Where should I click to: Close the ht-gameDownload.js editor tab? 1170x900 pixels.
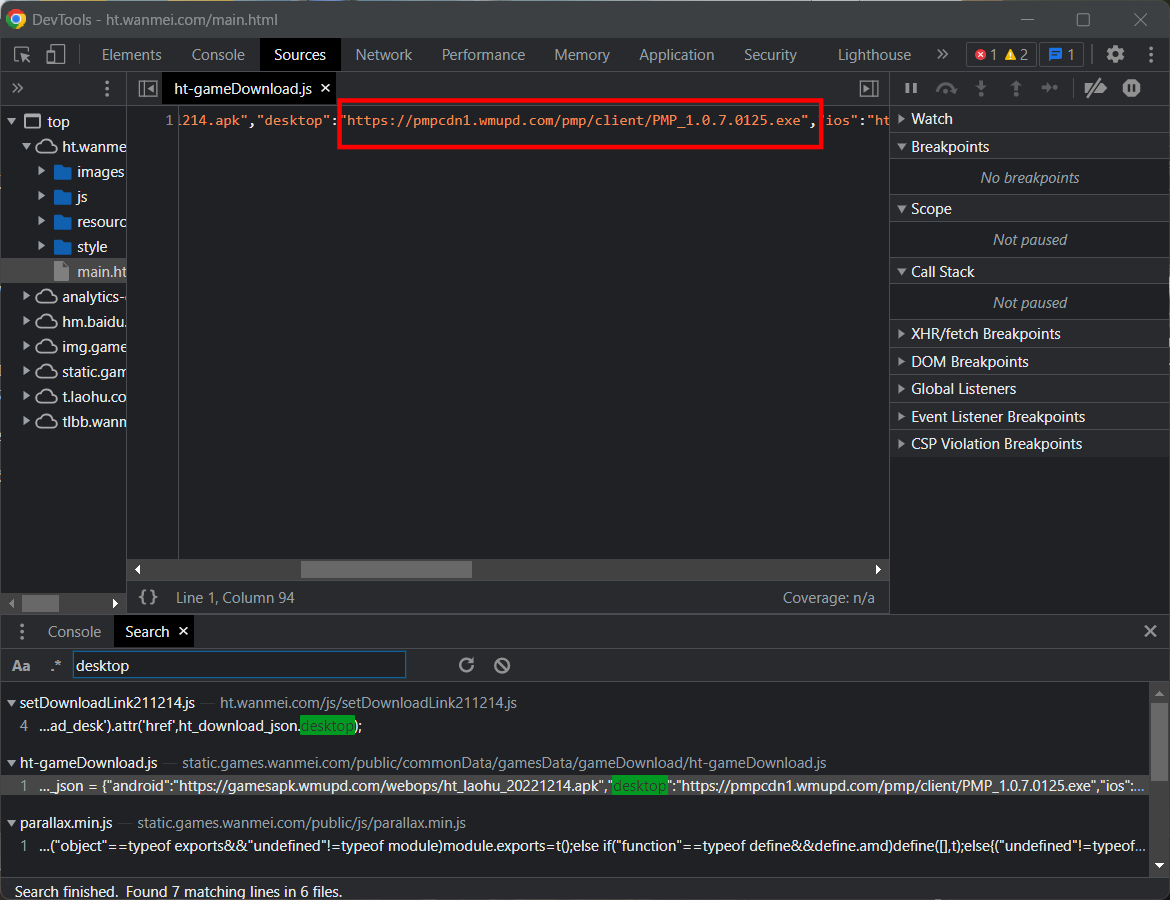(x=325, y=88)
